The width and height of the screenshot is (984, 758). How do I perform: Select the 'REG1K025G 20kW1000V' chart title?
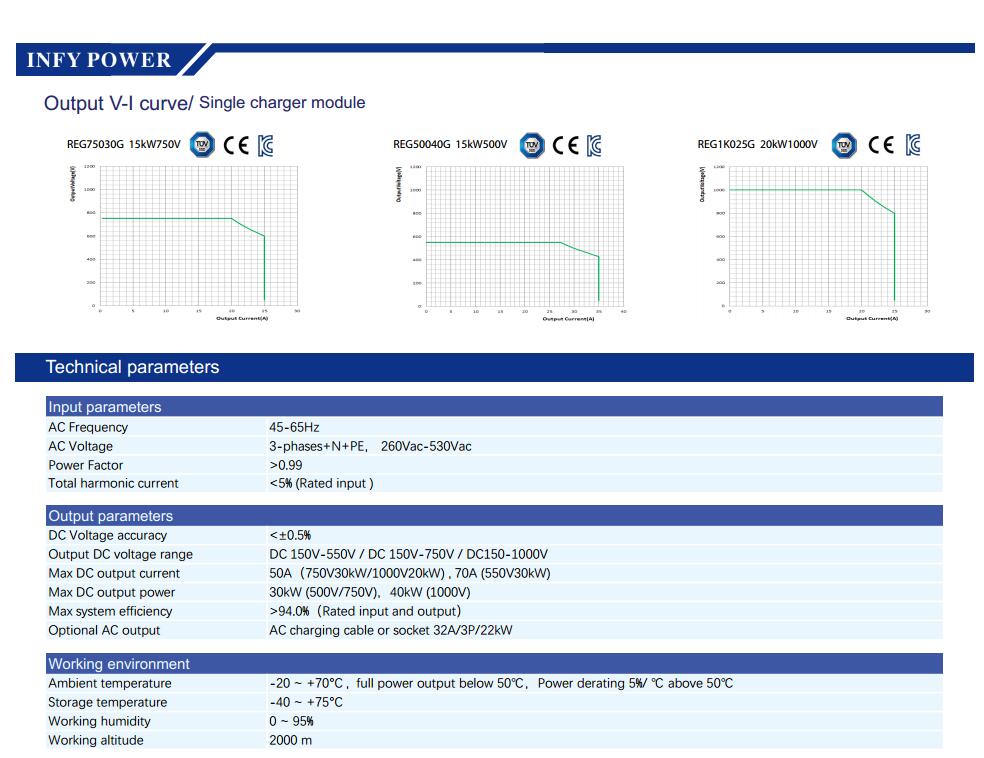[757, 144]
